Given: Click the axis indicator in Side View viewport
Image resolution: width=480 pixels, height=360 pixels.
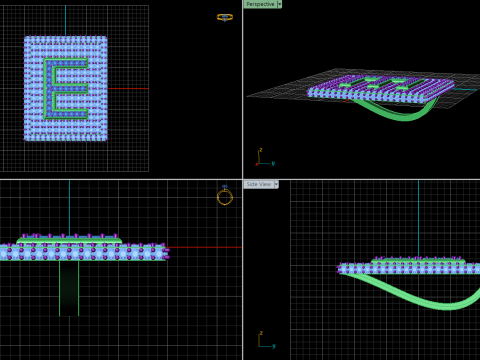Looking at the screenshot, I should pyautogui.click(x=267, y=340).
